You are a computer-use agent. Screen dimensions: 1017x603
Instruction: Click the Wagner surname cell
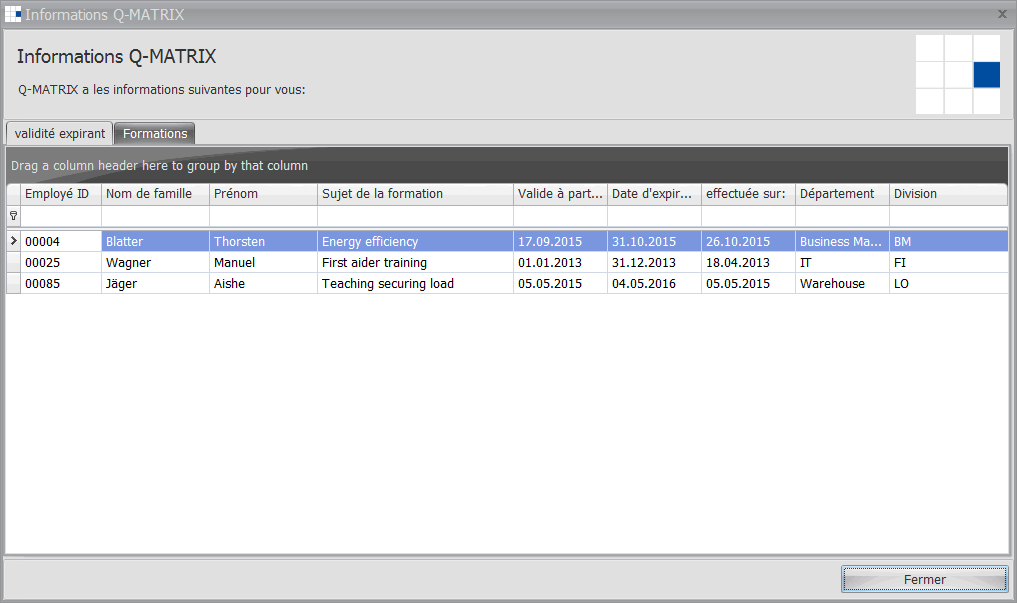[155, 263]
